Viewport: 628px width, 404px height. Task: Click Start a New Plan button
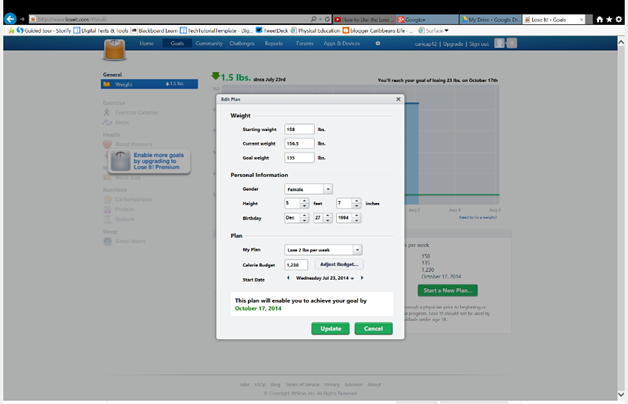447,290
